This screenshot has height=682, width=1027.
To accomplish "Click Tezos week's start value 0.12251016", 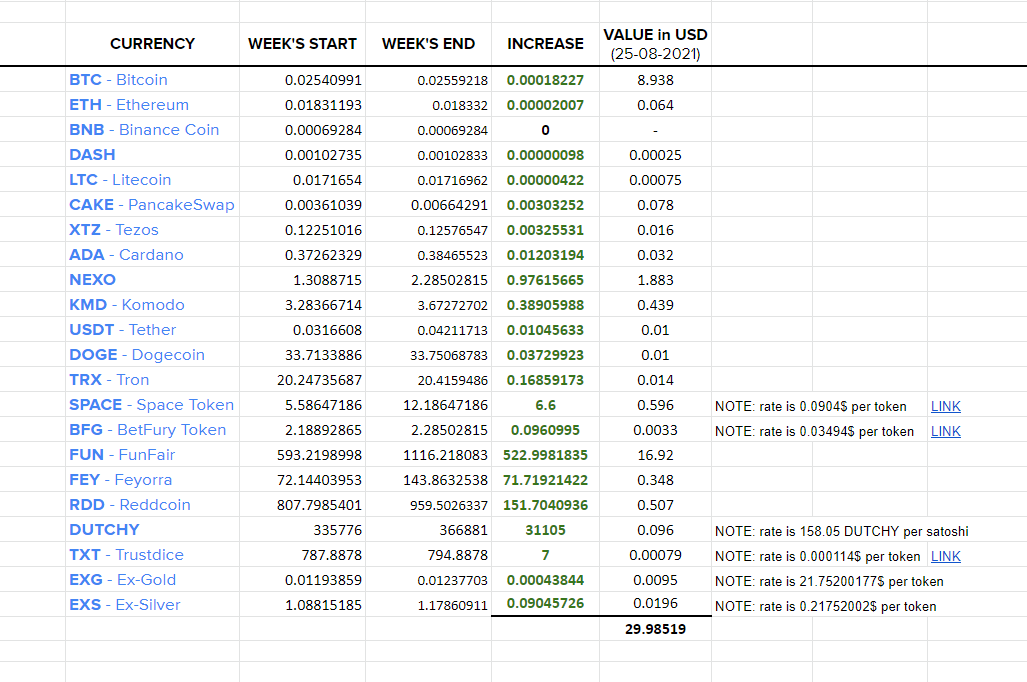I will click(x=323, y=230).
